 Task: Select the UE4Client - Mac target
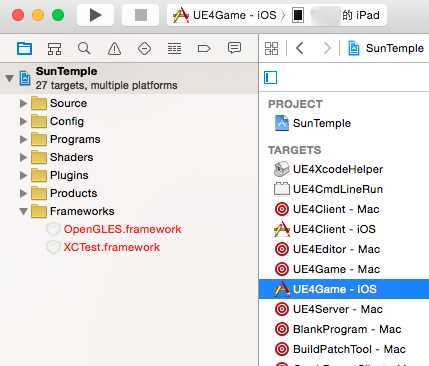tap(344, 209)
